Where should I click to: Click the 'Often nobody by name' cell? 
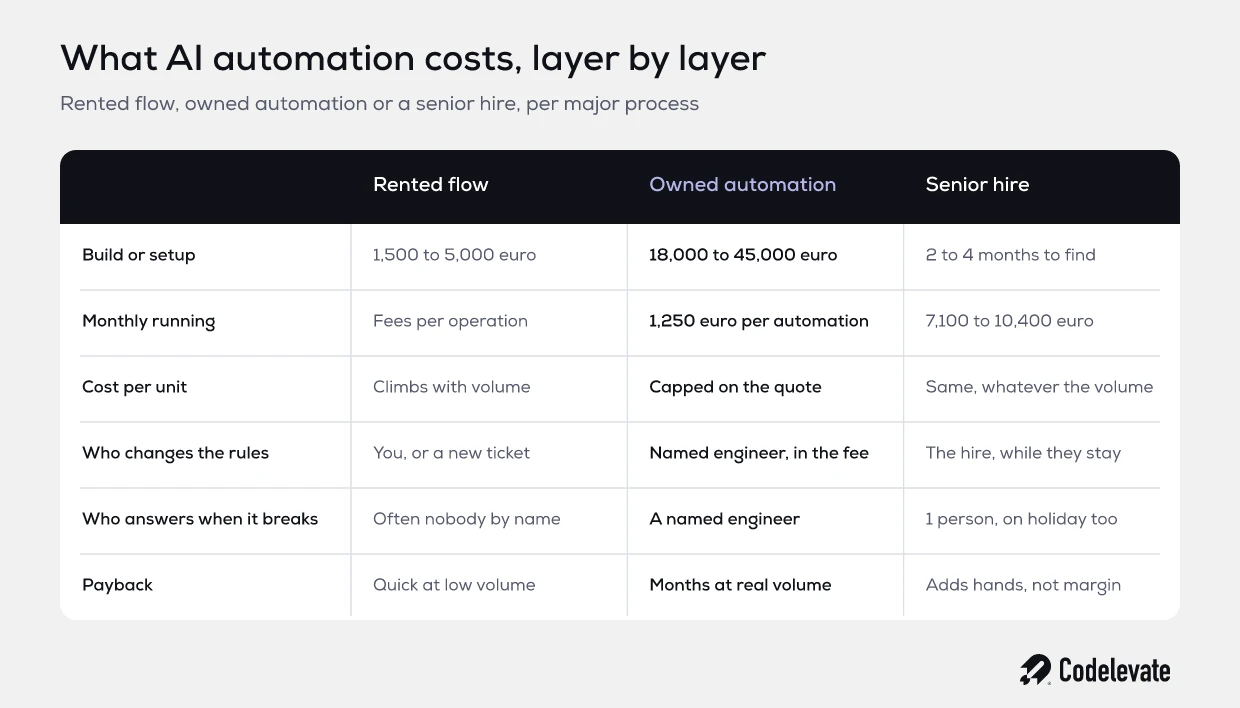(466, 519)
